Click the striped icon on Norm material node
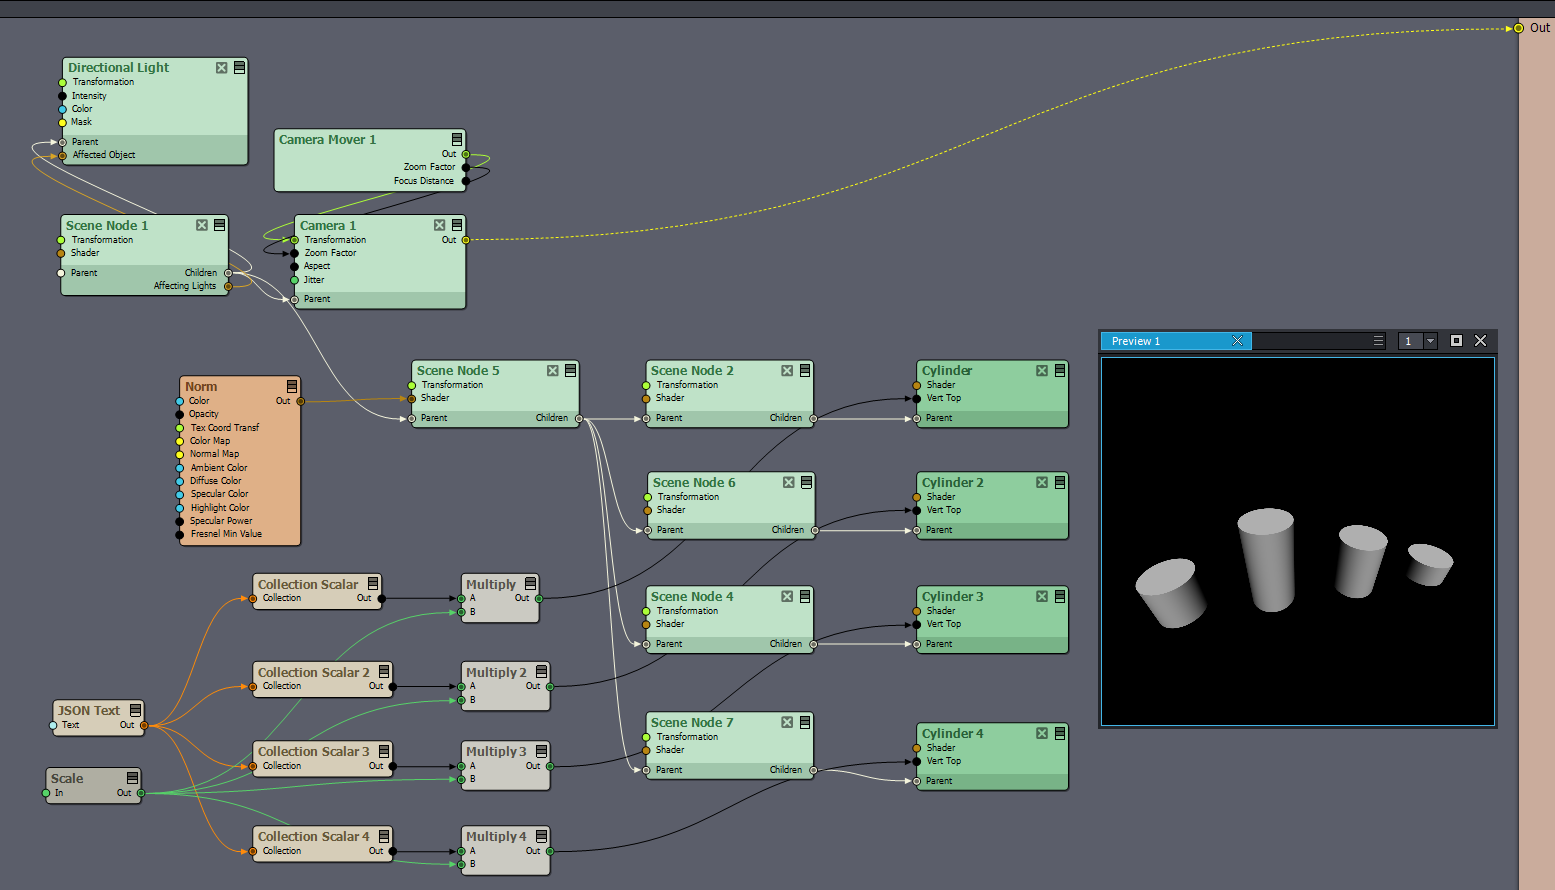This screenshot has height=890, width=1555. point(292,387)
